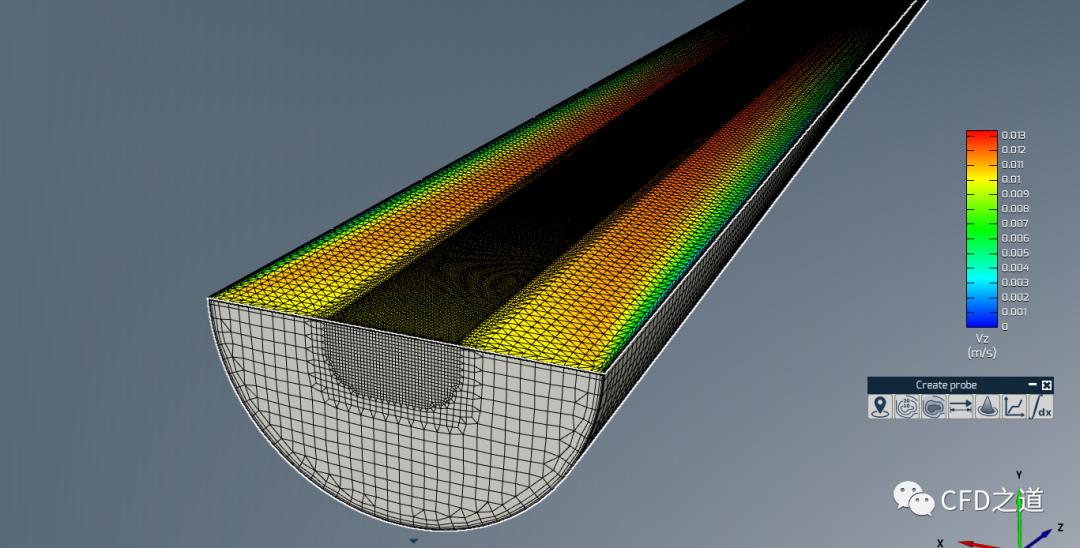Screen dimensions: 1080x548
Task: Close the Create probe panel
Action: 1047,385
